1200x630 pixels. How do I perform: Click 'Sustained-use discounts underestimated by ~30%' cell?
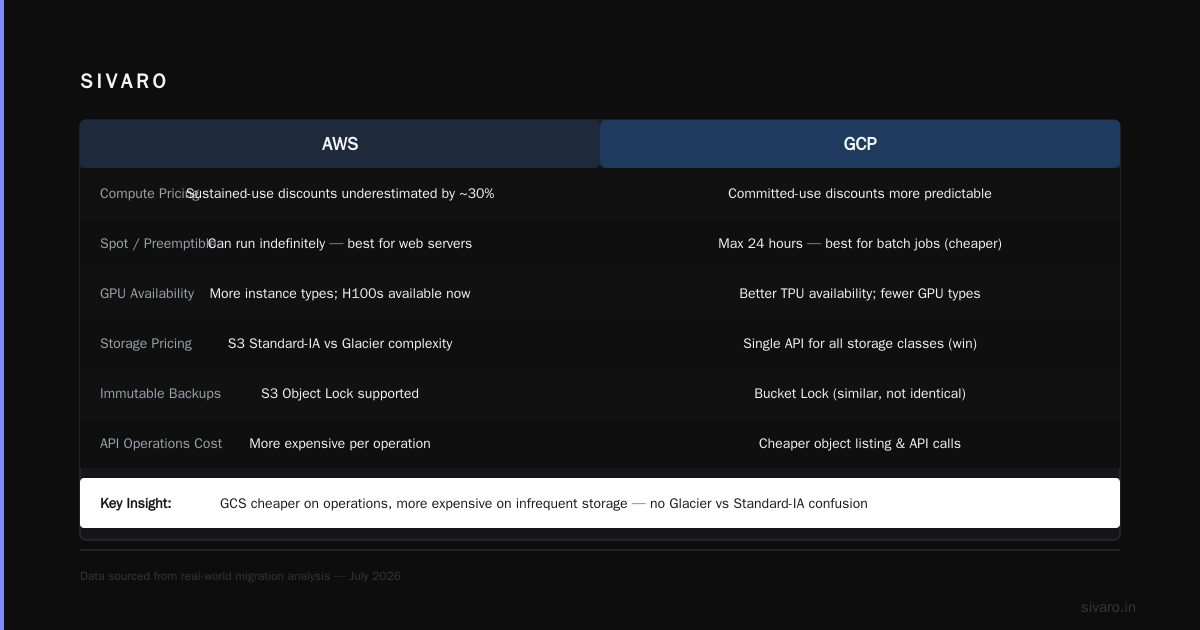[340, 193]
